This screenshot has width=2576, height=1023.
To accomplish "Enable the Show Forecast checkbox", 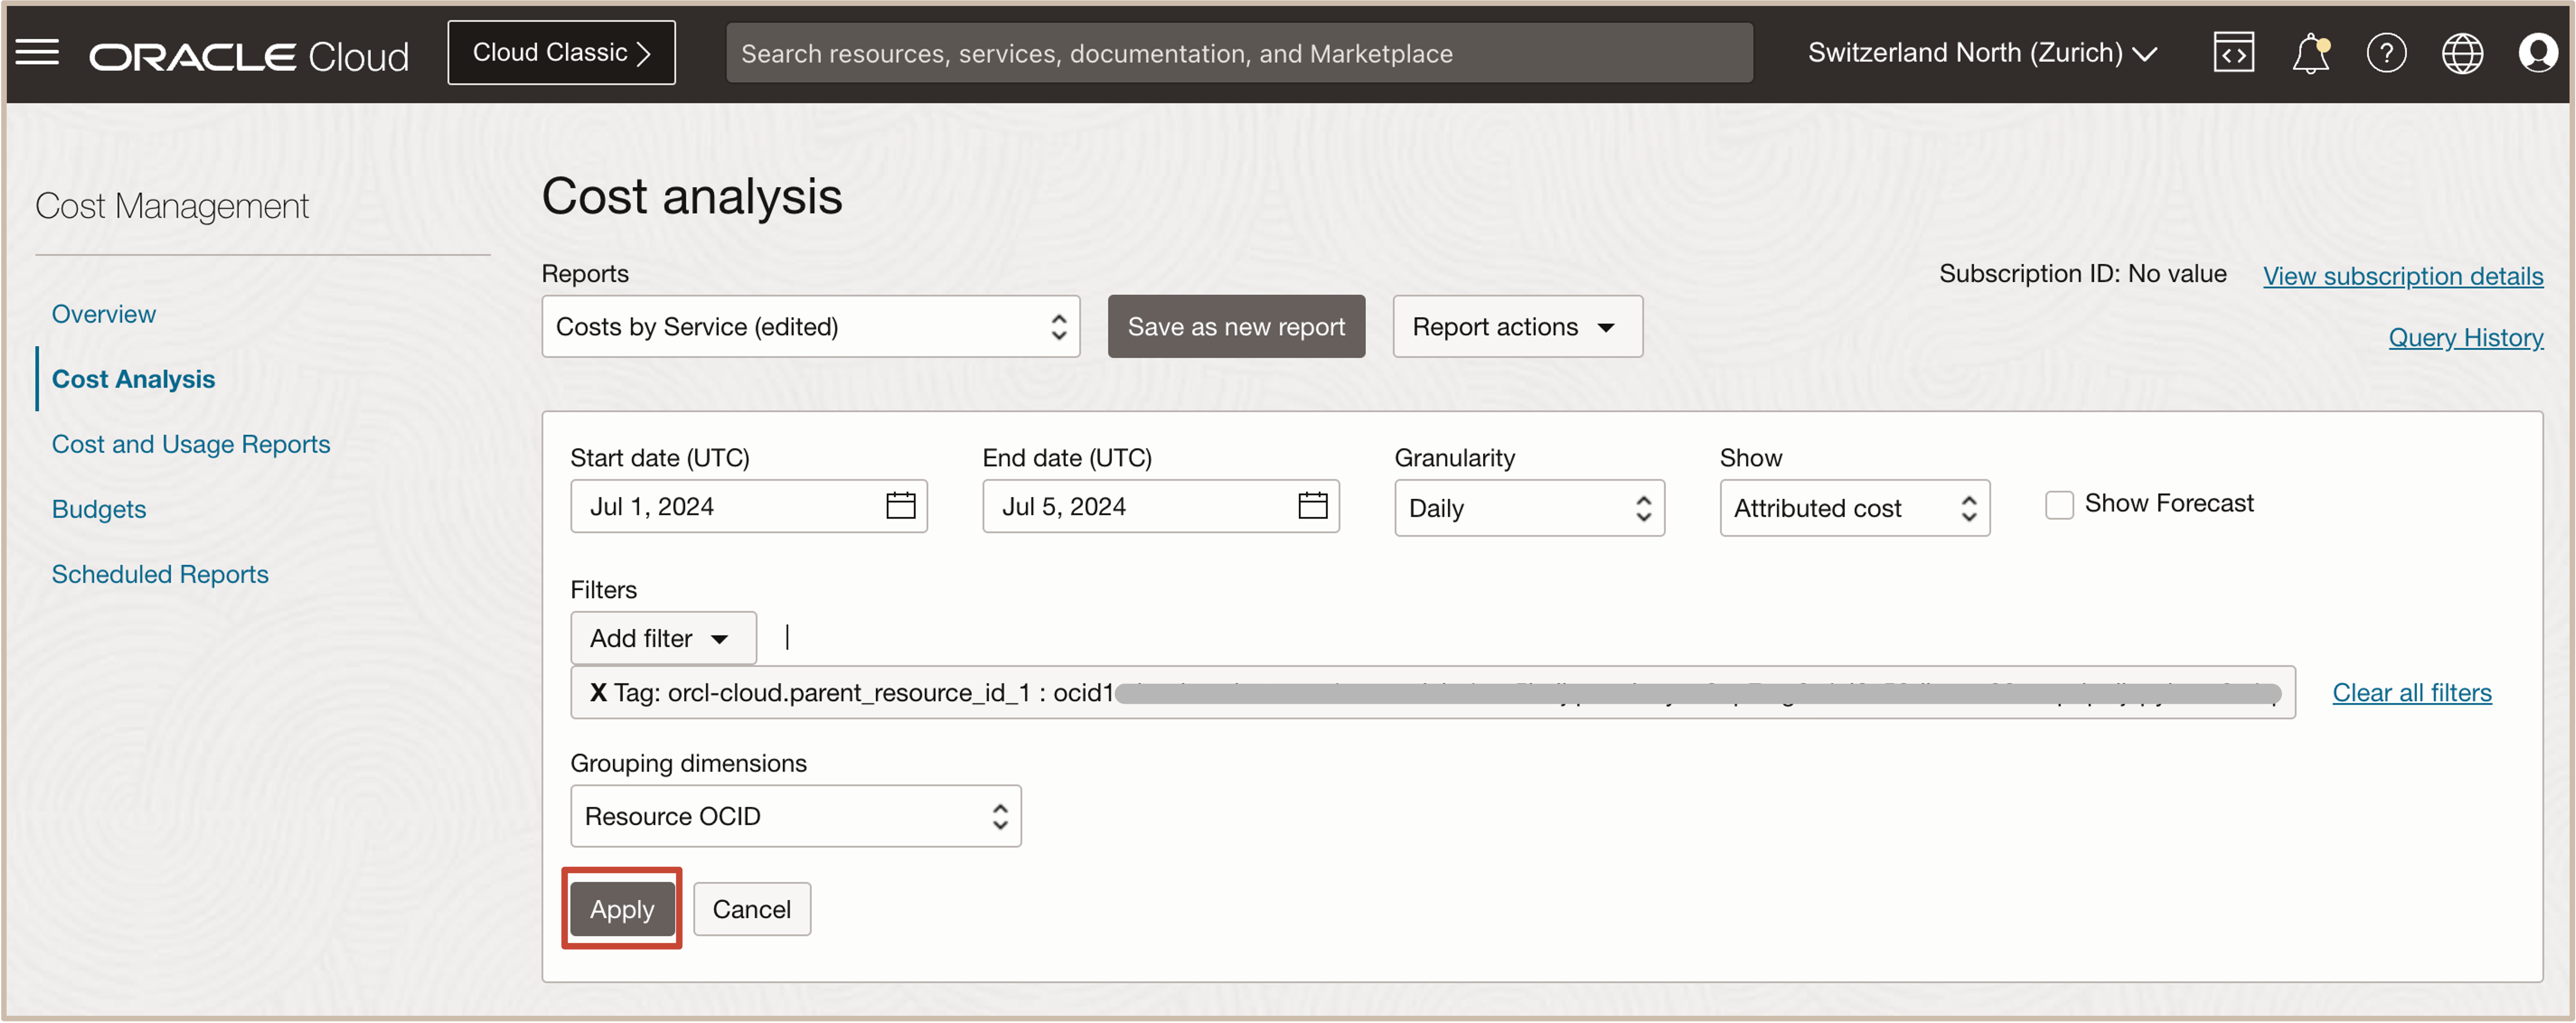I will coord(2058,505).
